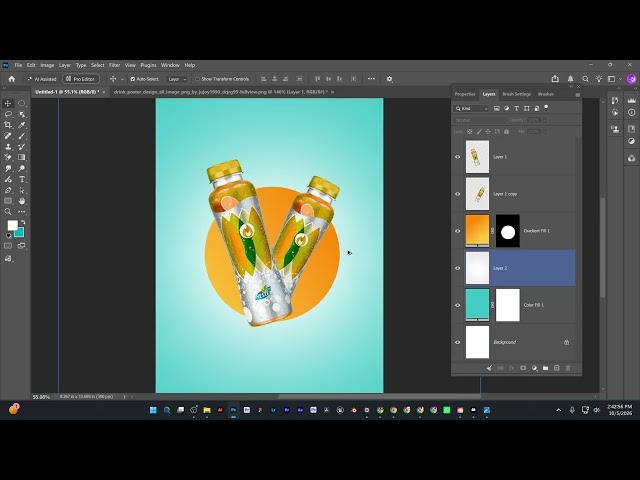This screenshot has height=480, width=640.
Task: Open the Plugins menu
Action: point(148,65)
